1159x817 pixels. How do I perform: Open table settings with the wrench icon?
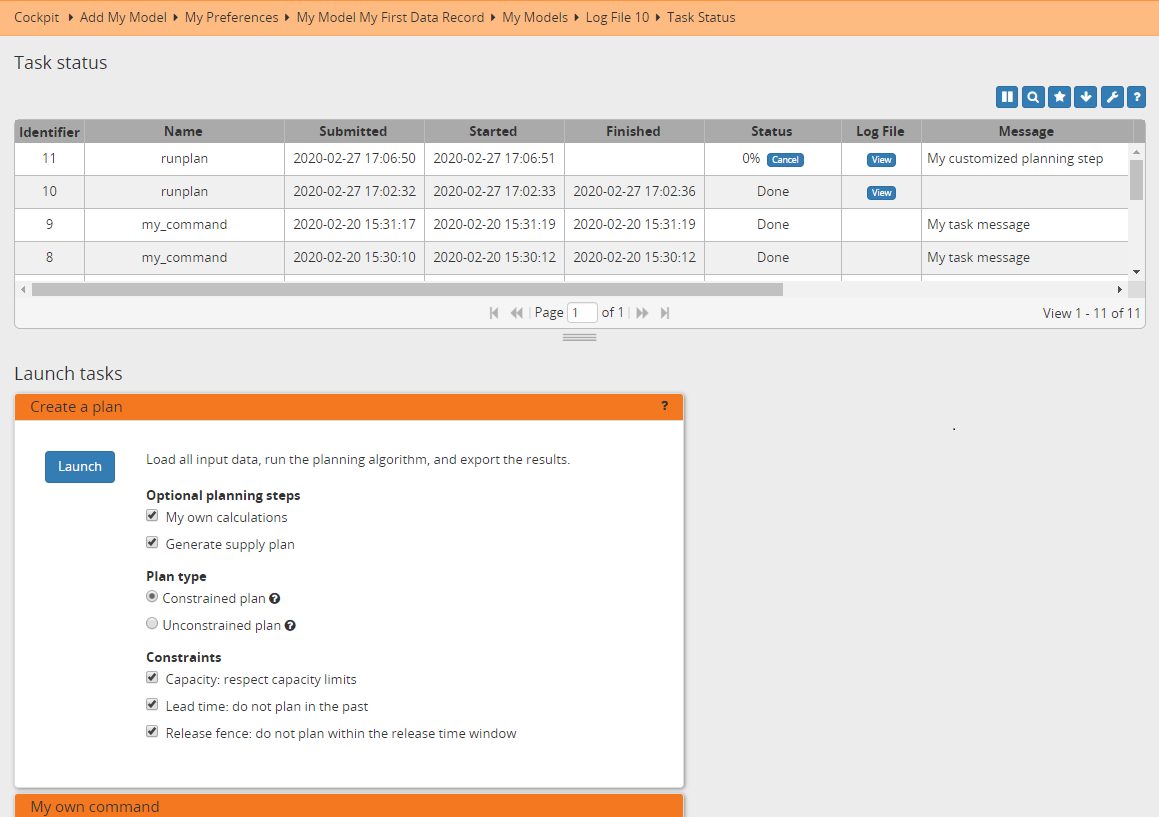tap(1111, 96)
